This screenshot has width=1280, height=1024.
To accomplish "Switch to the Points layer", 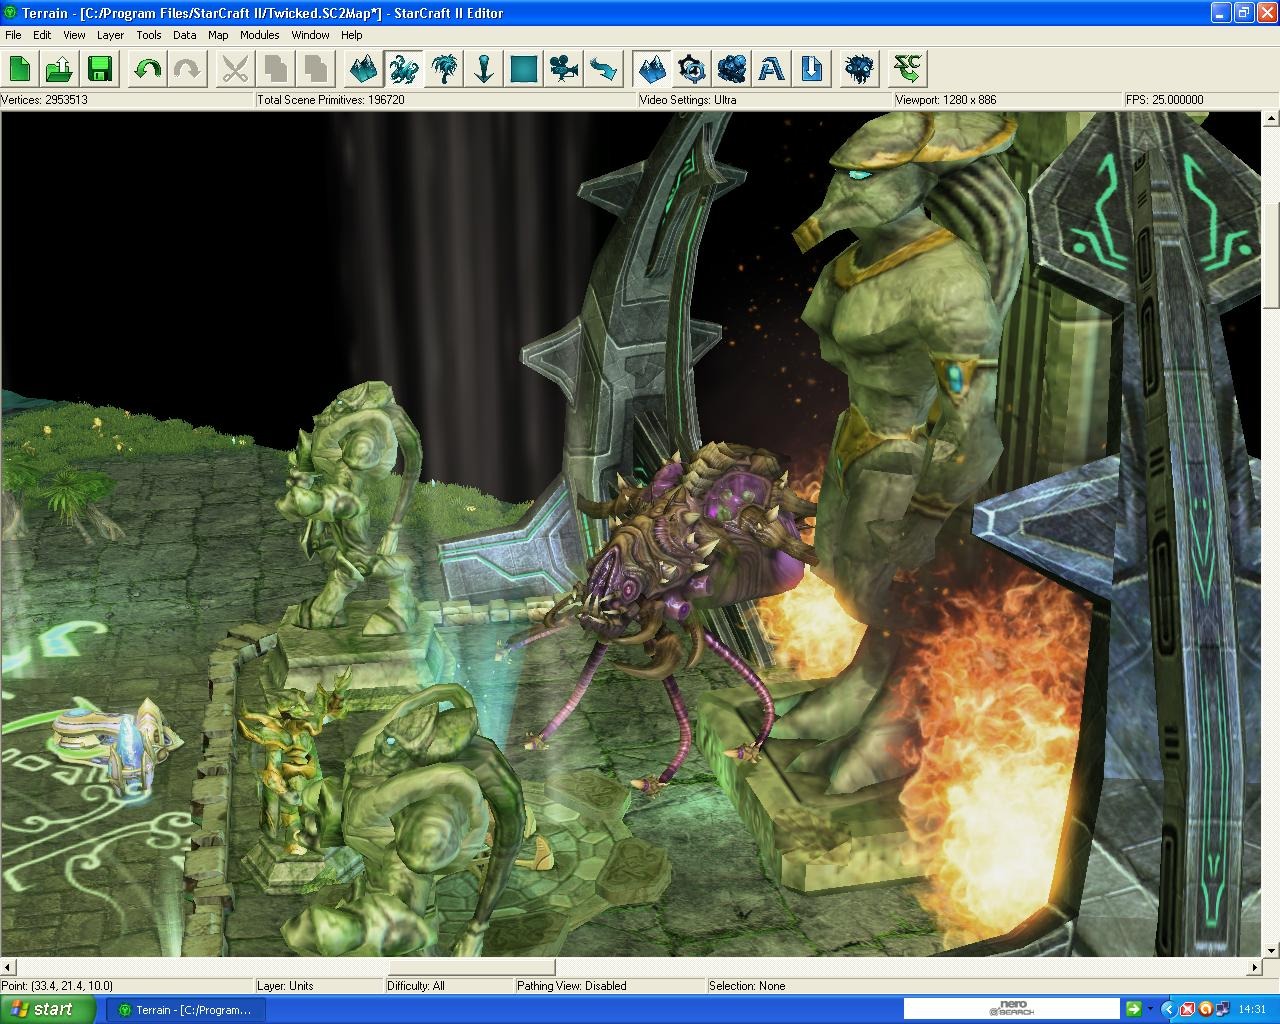I will point(483,69).
